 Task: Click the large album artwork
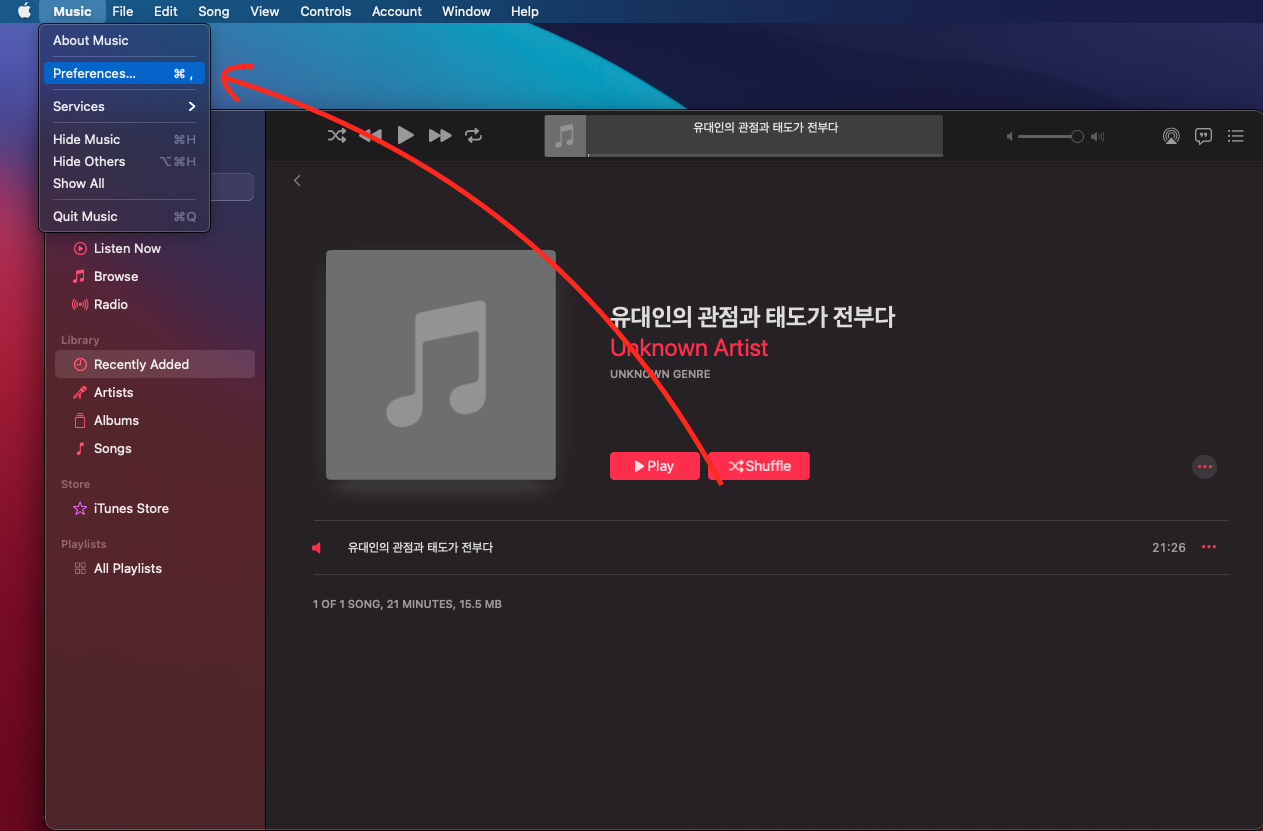coord(441,365)
